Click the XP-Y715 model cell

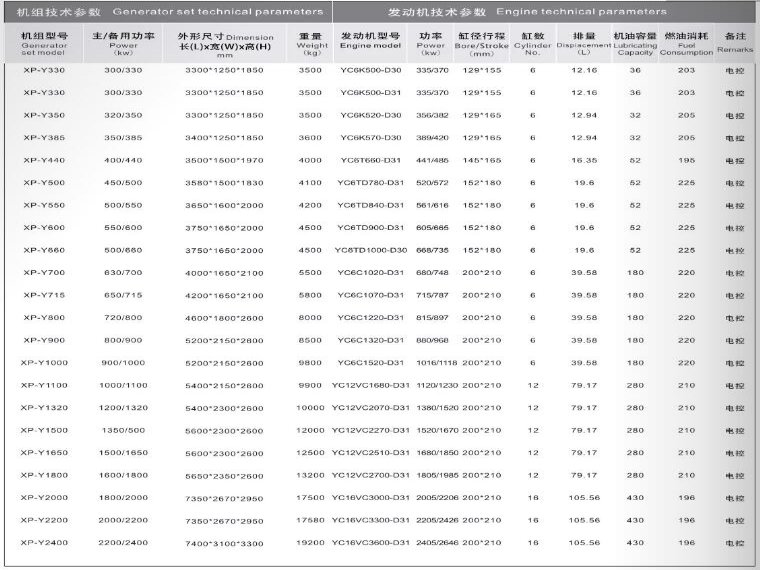44,295
